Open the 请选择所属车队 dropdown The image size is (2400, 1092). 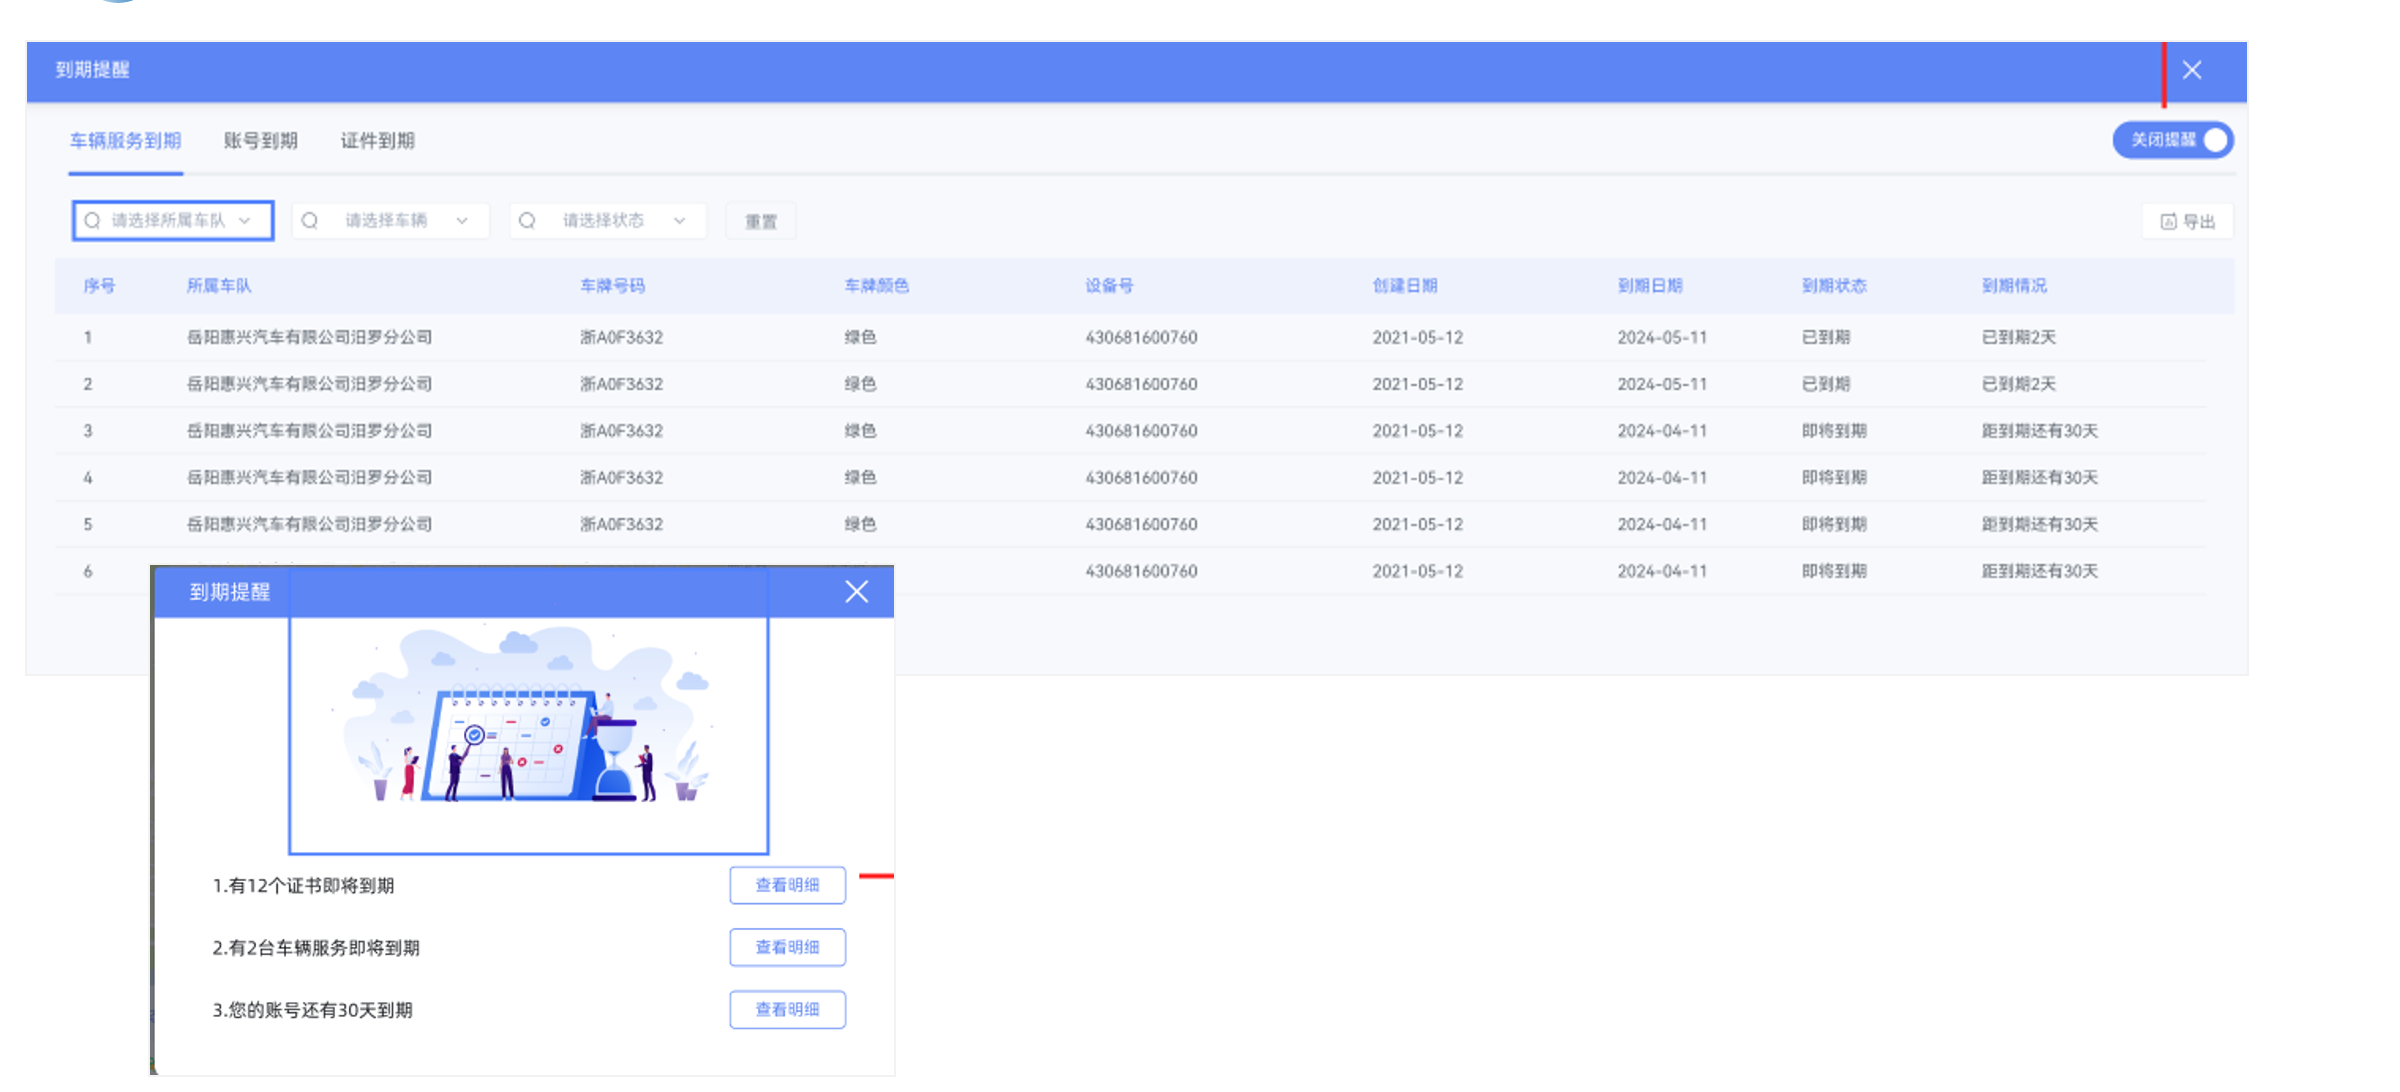pos(173,221)
